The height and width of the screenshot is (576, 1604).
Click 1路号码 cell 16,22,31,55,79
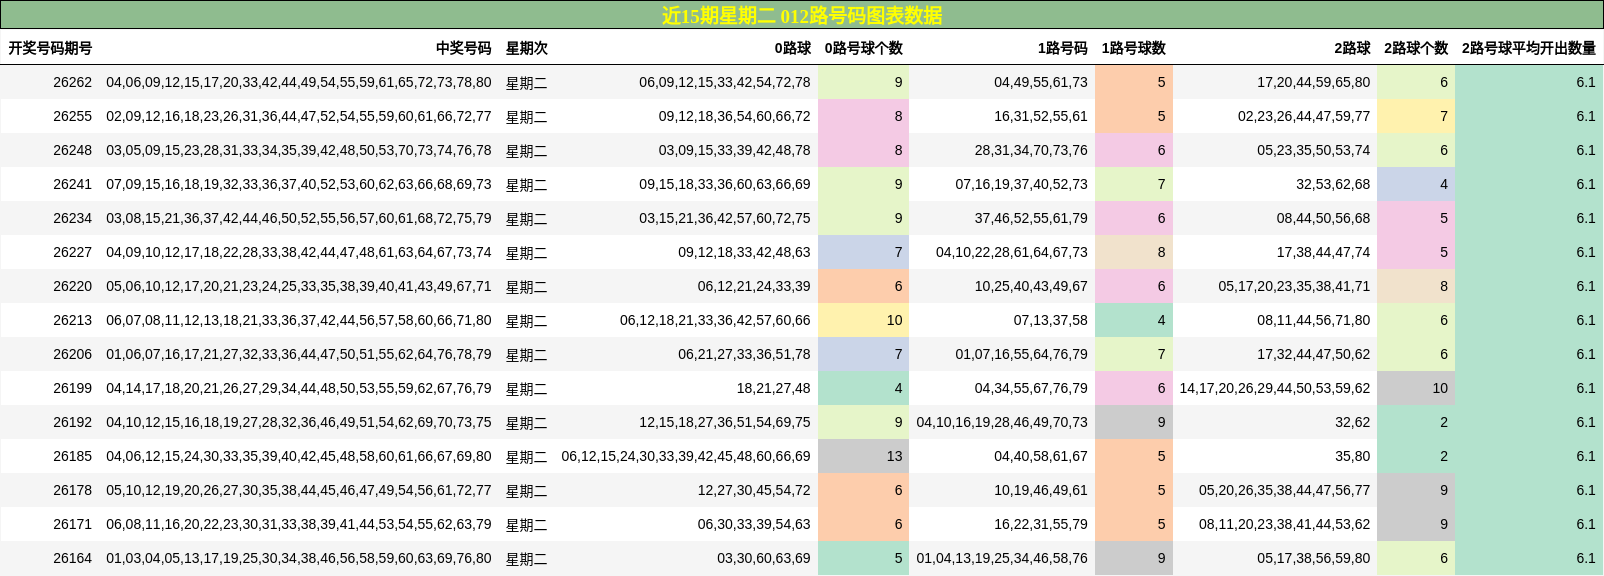click(x=1041, y=524)
